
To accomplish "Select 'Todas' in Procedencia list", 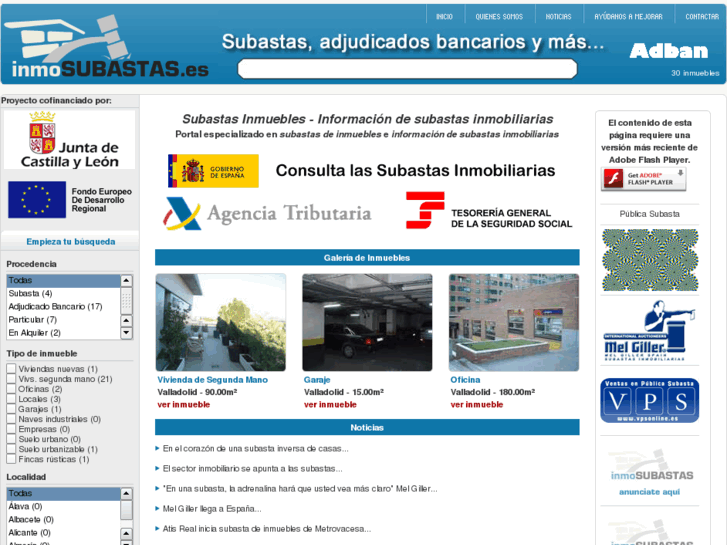I will coord(64,280).
